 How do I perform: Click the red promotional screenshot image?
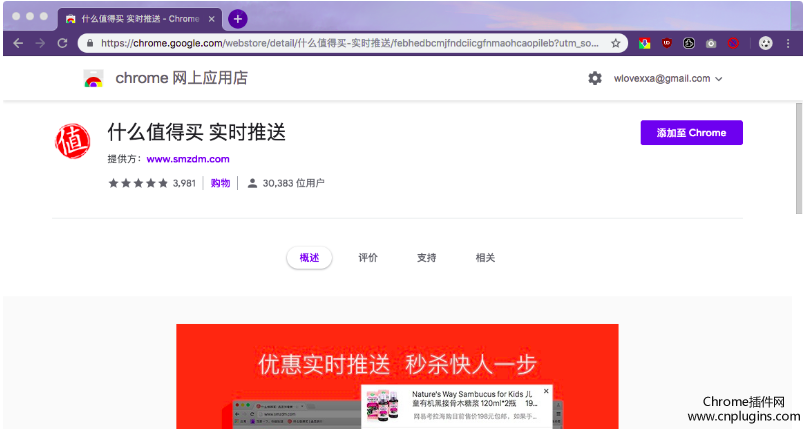point(397,376)
